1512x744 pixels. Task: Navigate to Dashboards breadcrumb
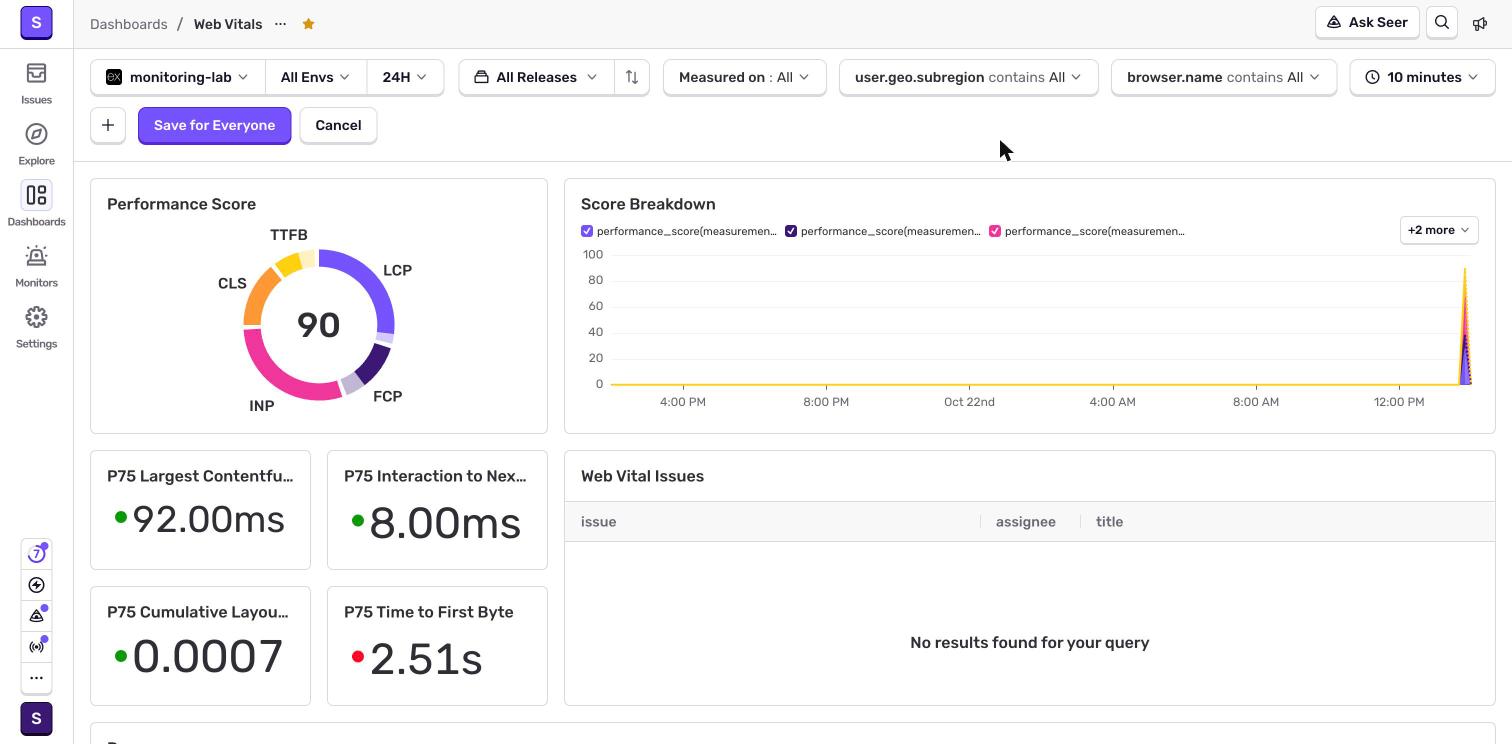[x=128, y=24]
